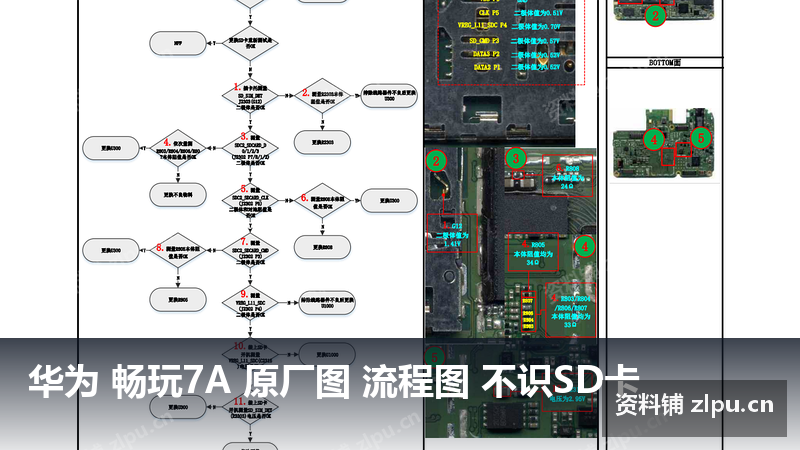
Task: Select the 'DATA3 P2' pin label
Action: pyautogui.click(x=486, y=54)
